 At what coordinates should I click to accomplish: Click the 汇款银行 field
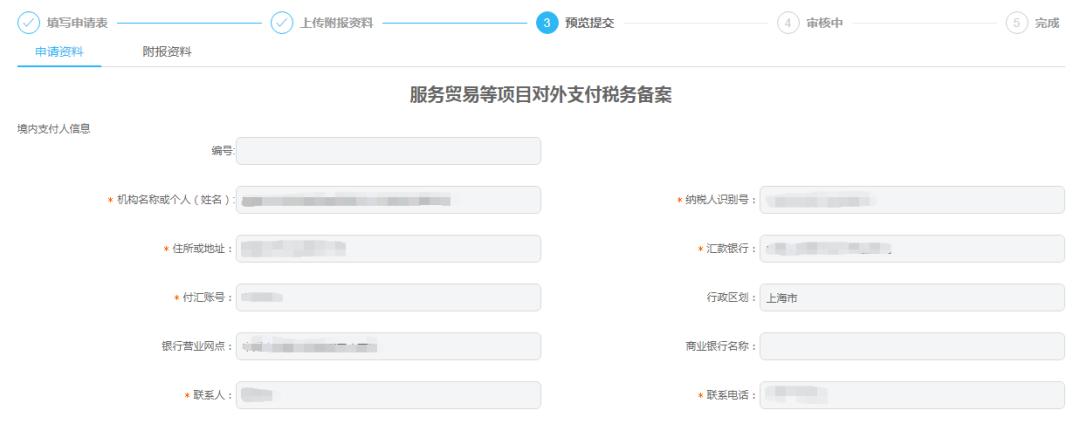[912, 249]
